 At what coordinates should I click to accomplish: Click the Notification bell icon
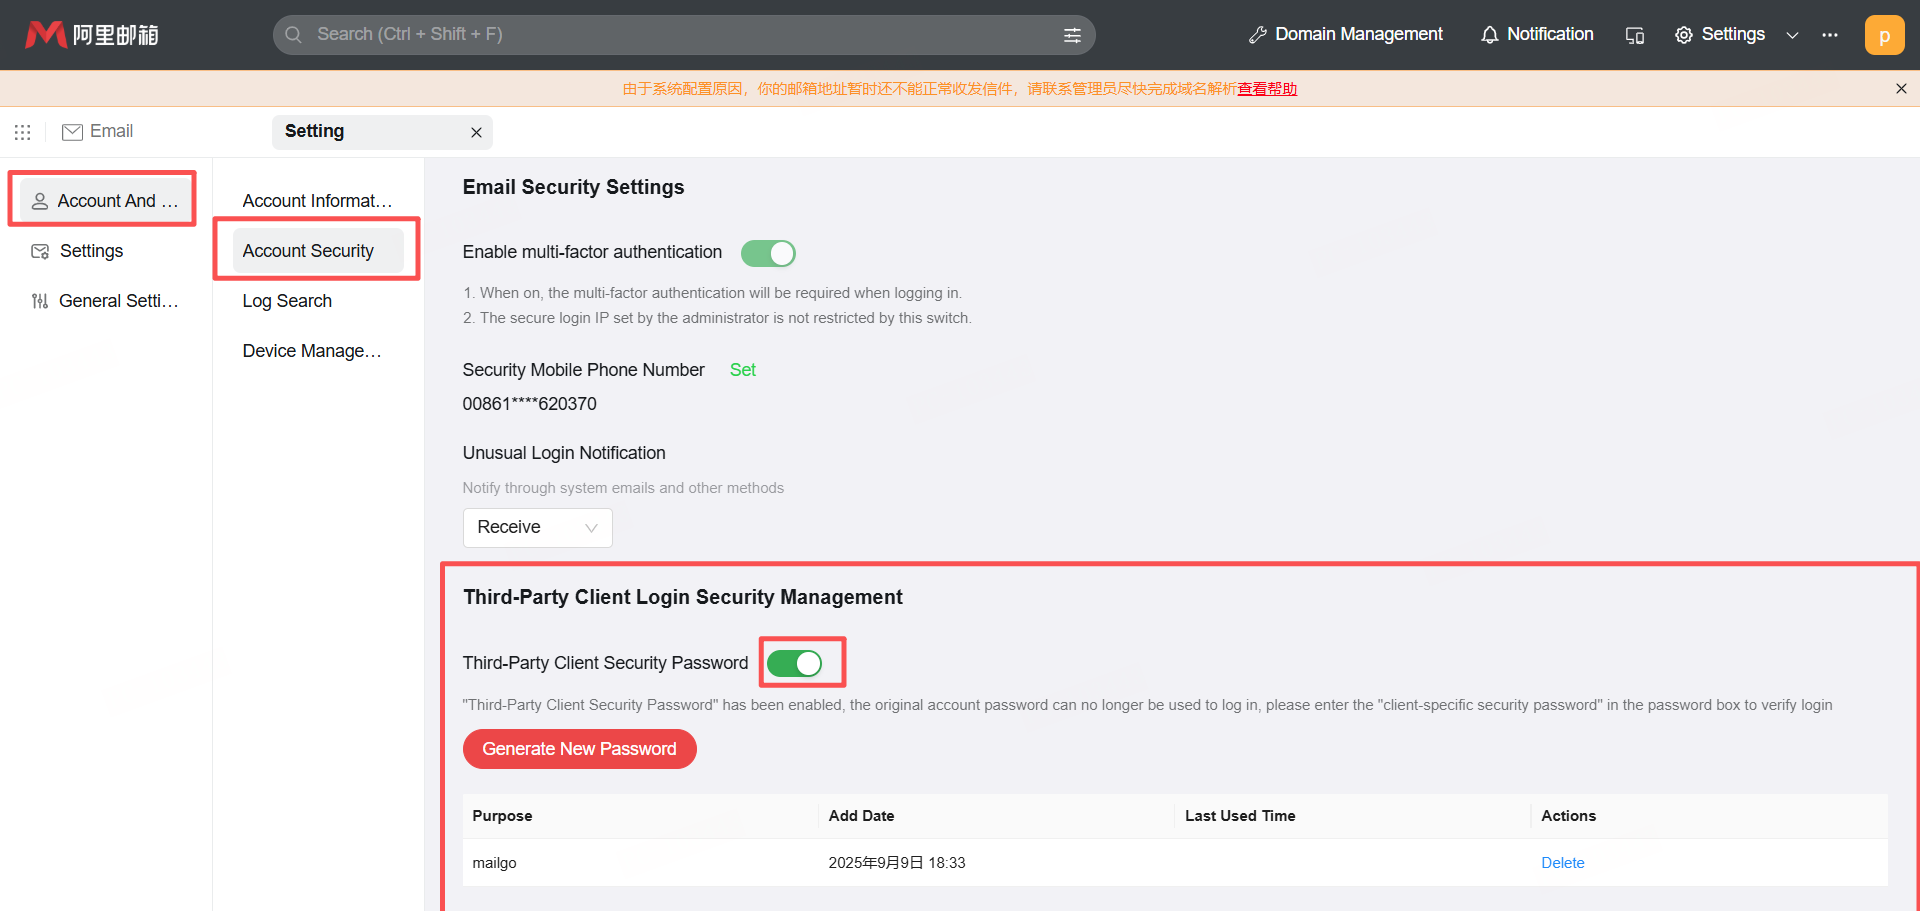[1489, 35]
